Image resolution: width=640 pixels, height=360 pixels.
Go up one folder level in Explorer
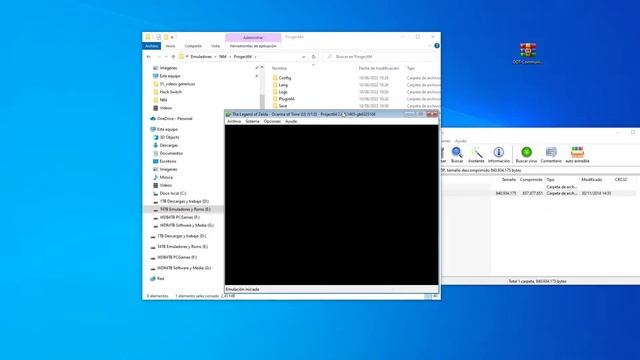point(173,57)
